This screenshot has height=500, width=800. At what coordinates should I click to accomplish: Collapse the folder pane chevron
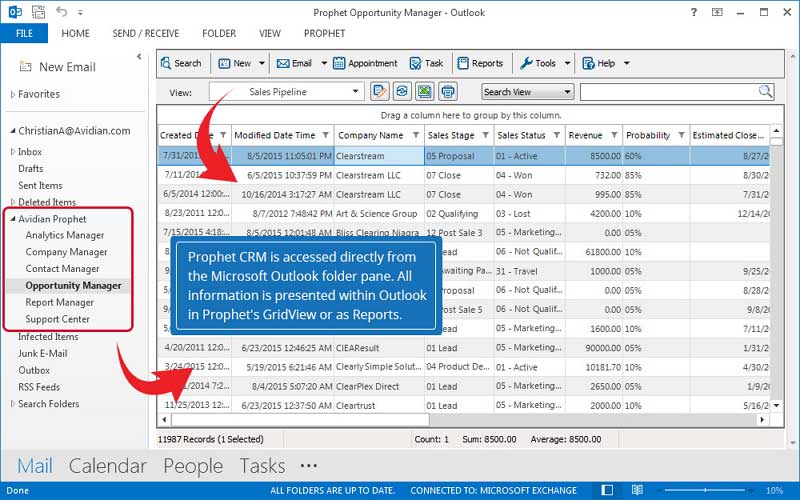coord(139,56)
